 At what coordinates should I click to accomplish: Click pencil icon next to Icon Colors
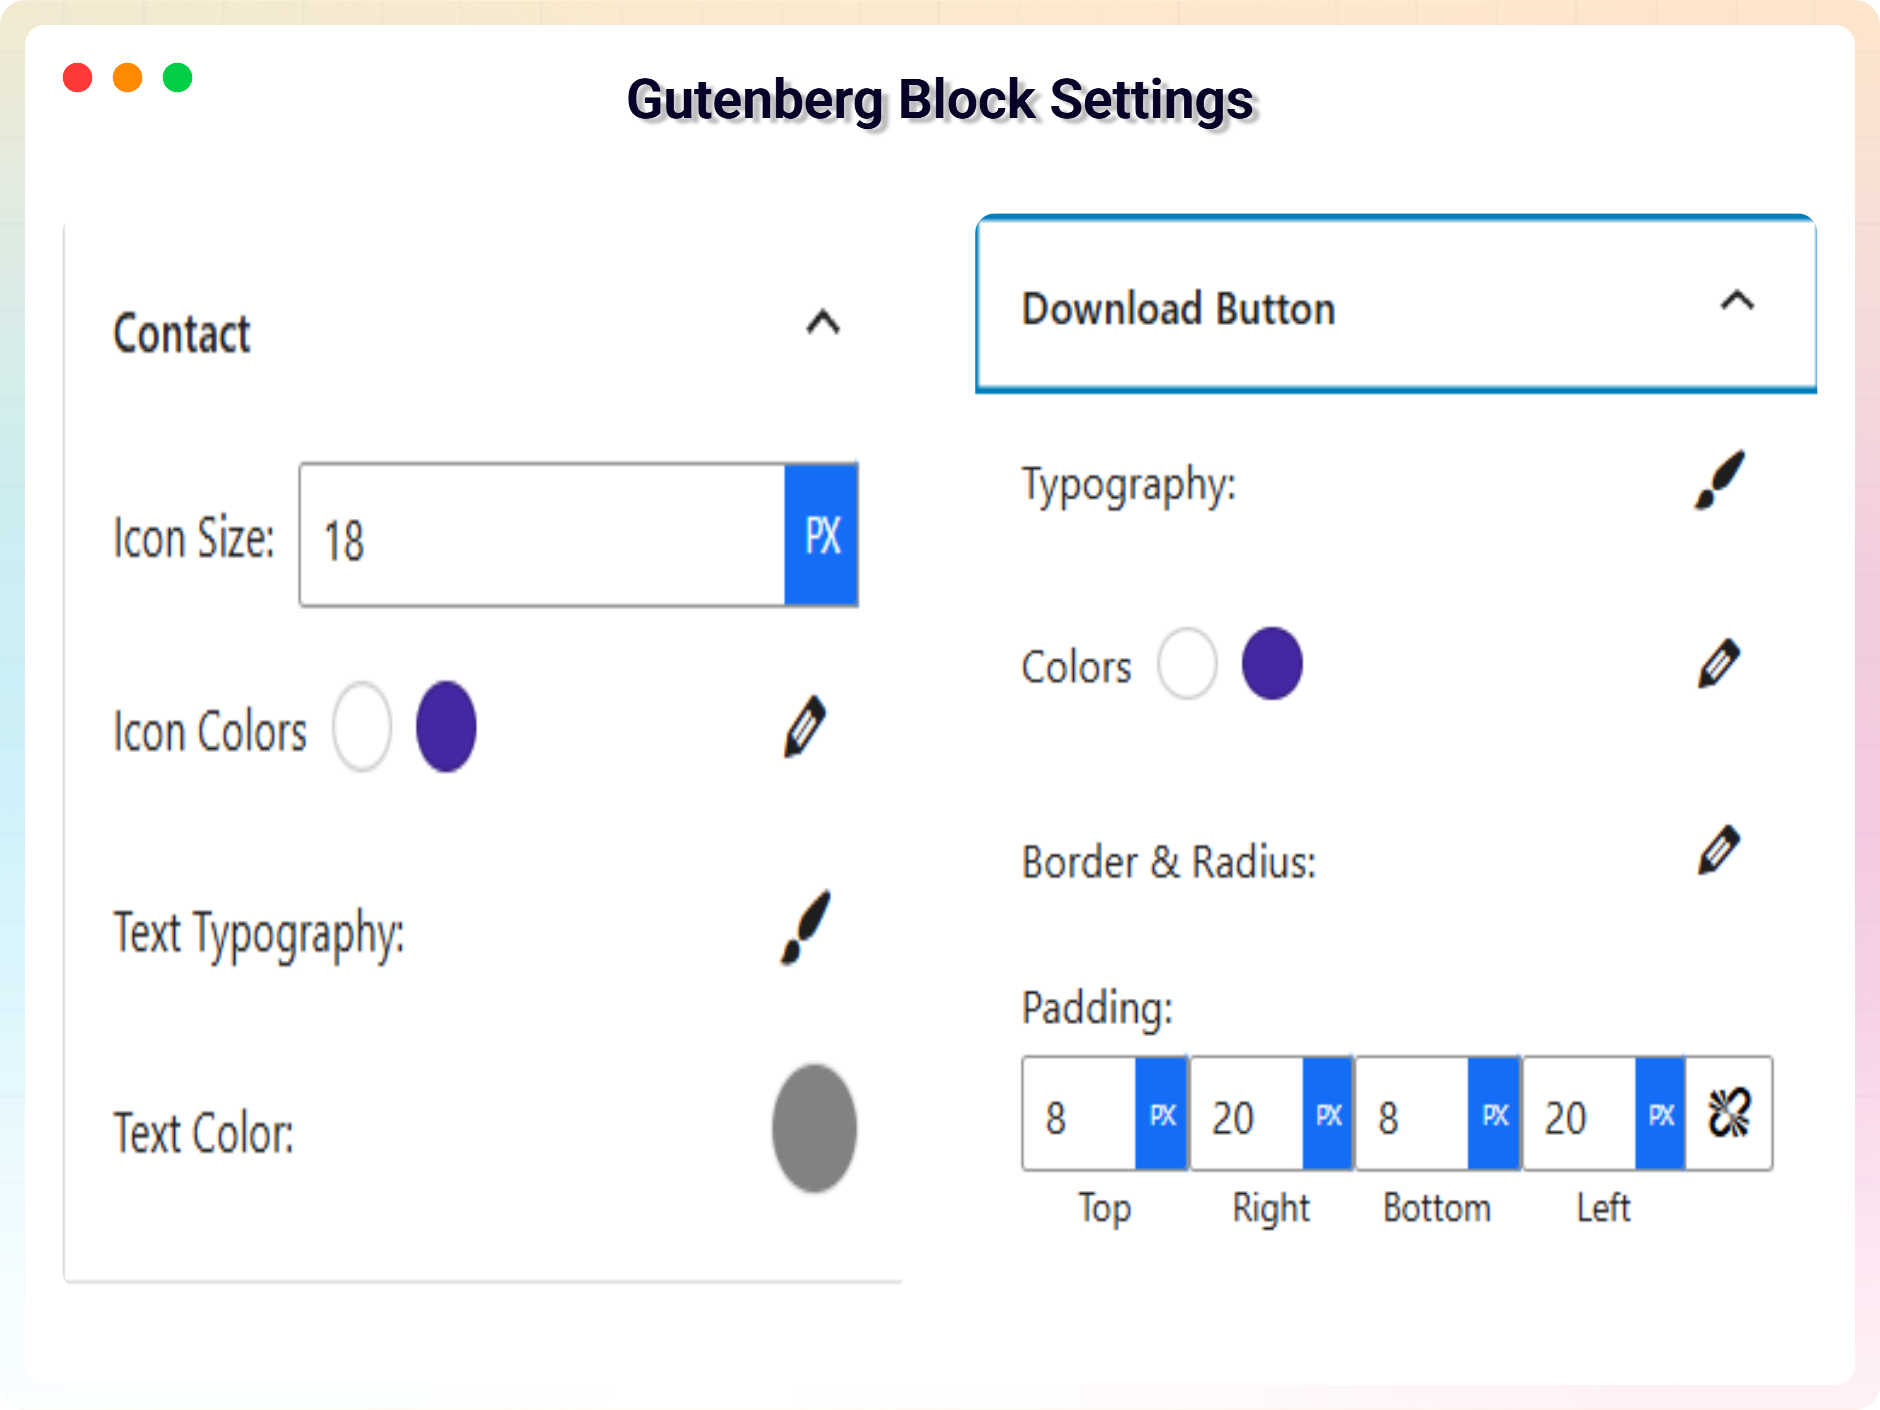(805, 727)
